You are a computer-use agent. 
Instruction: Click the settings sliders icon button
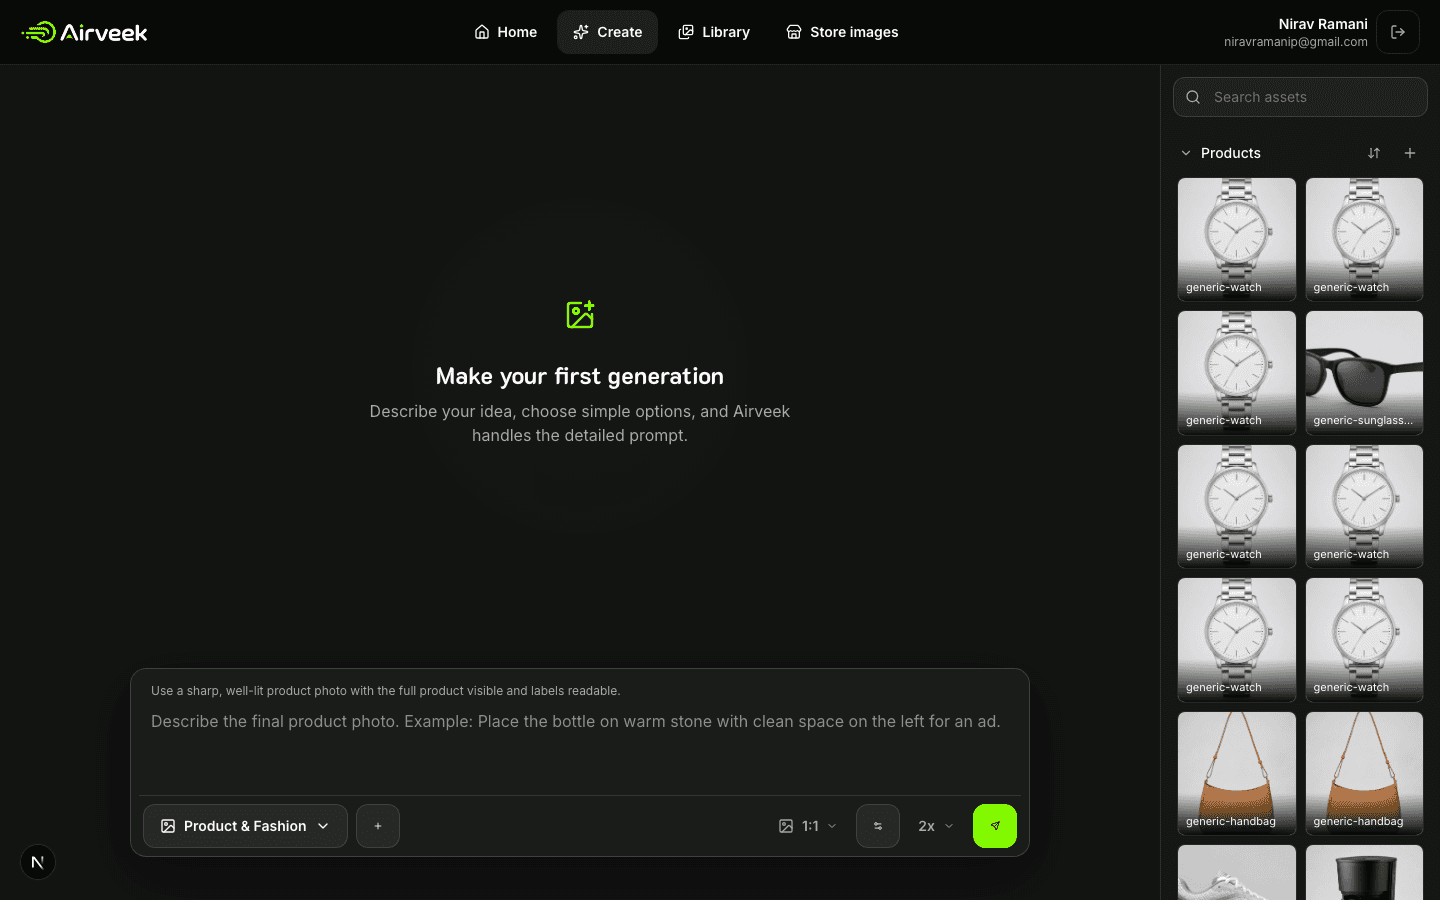(x=878, y=826)
